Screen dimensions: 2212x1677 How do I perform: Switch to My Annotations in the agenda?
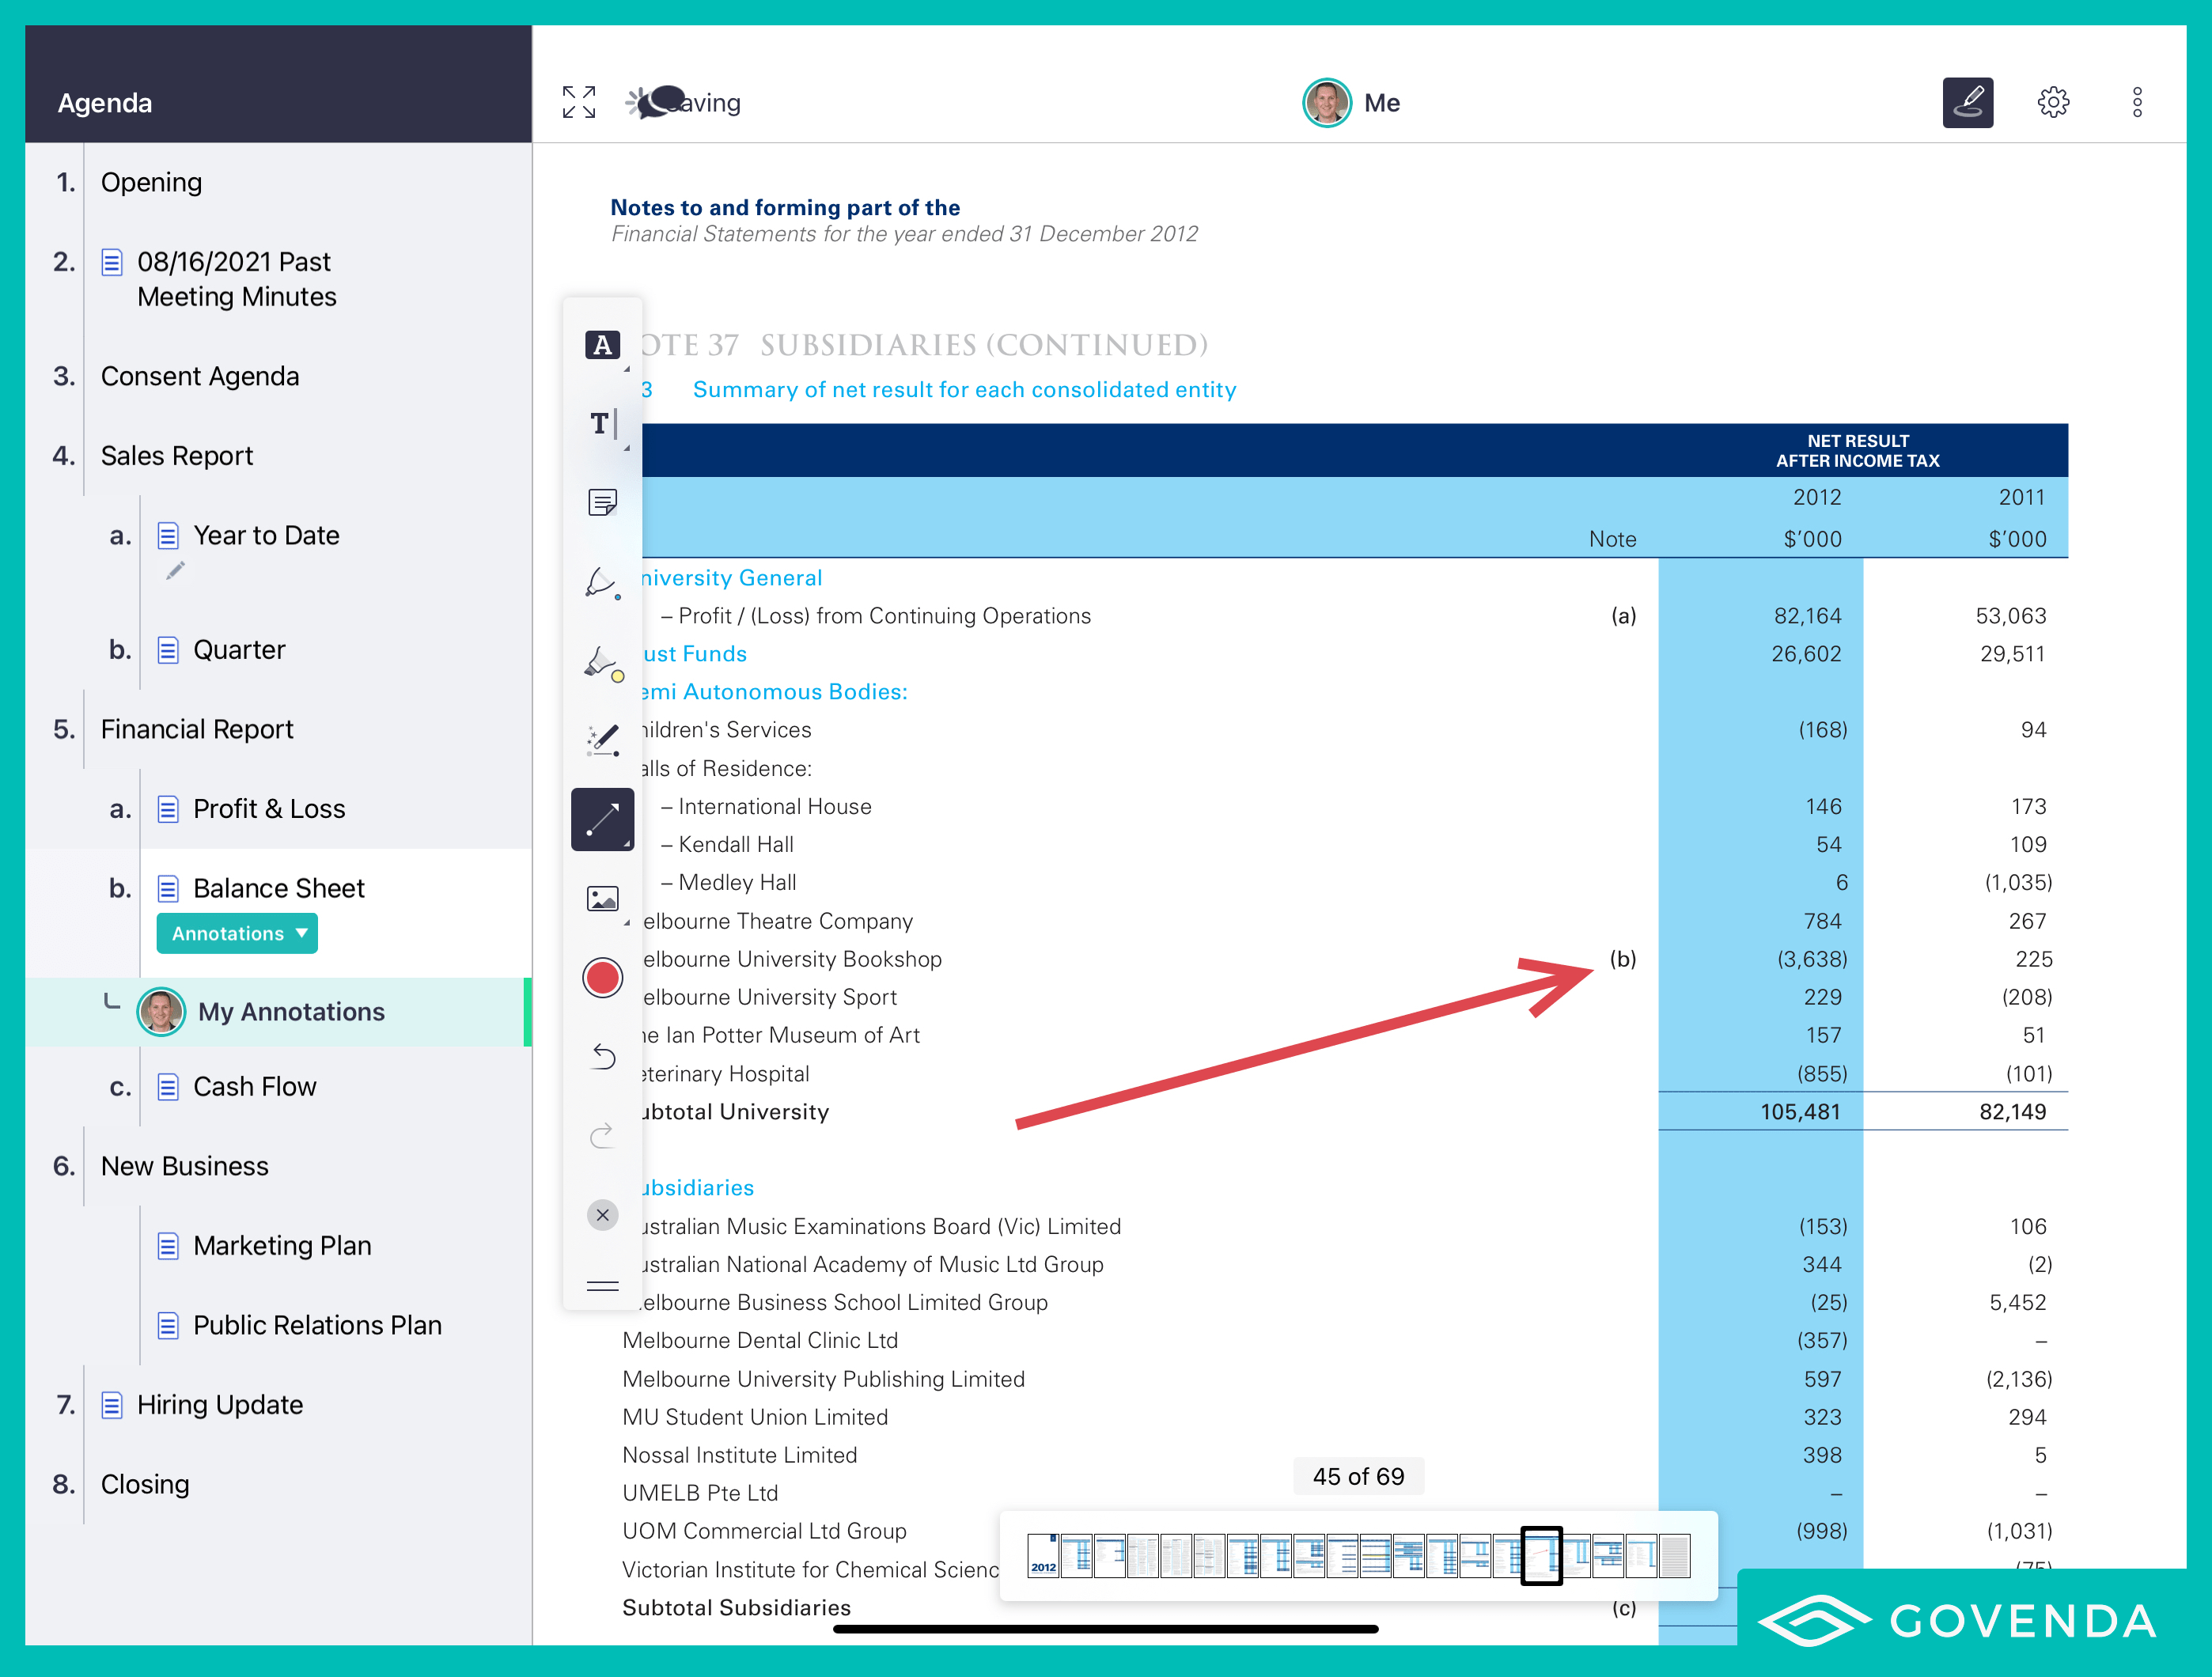(291, 1011)
